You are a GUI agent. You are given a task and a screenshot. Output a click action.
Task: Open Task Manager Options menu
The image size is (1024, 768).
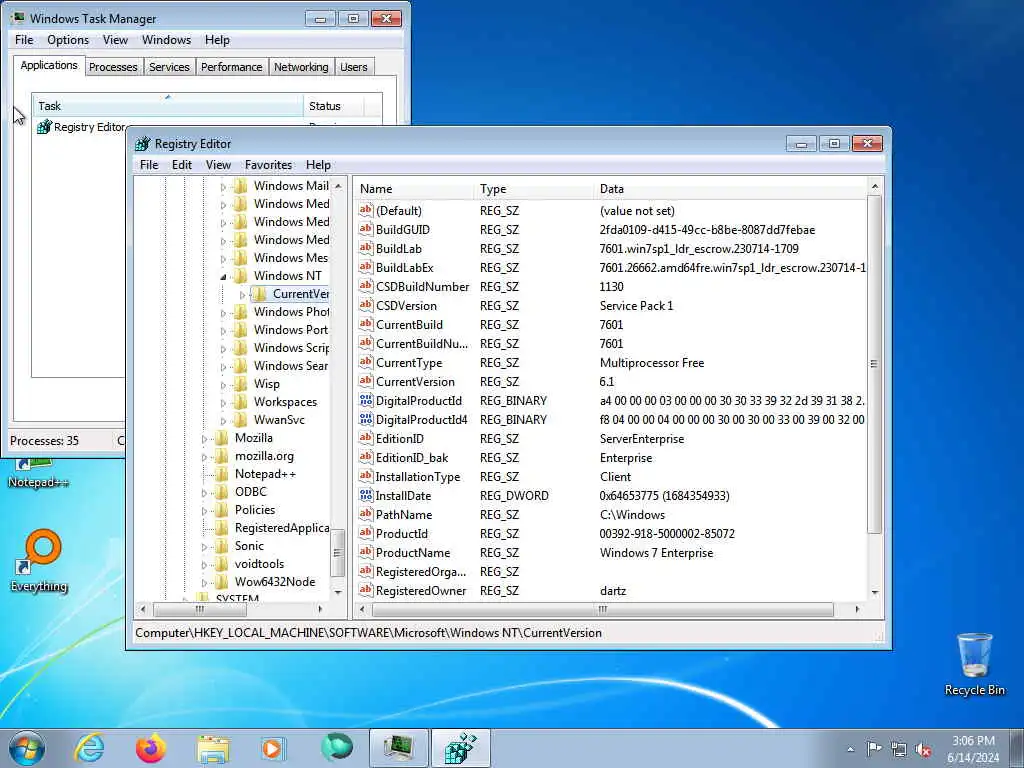68,40
